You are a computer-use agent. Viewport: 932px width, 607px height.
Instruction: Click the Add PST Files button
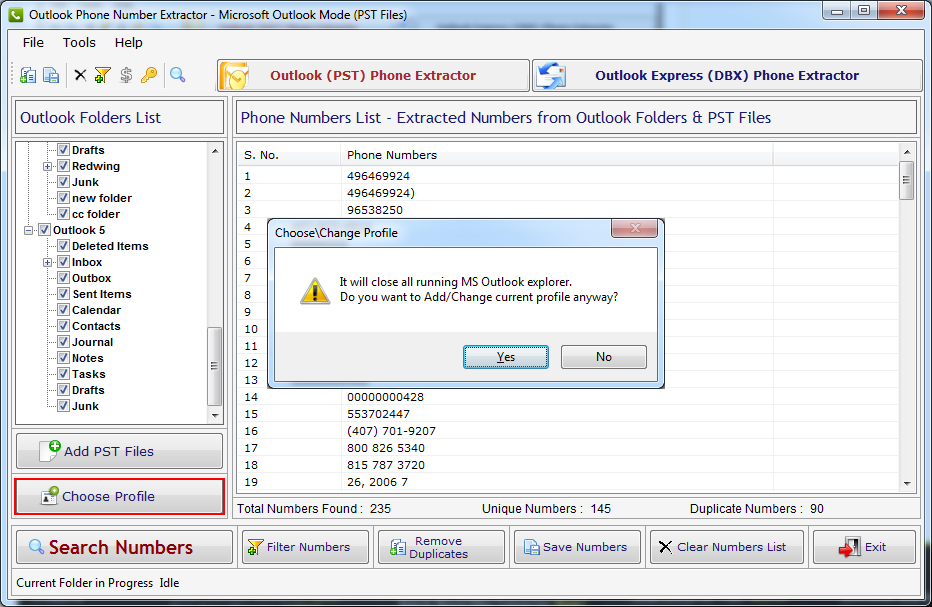(119, 451)
